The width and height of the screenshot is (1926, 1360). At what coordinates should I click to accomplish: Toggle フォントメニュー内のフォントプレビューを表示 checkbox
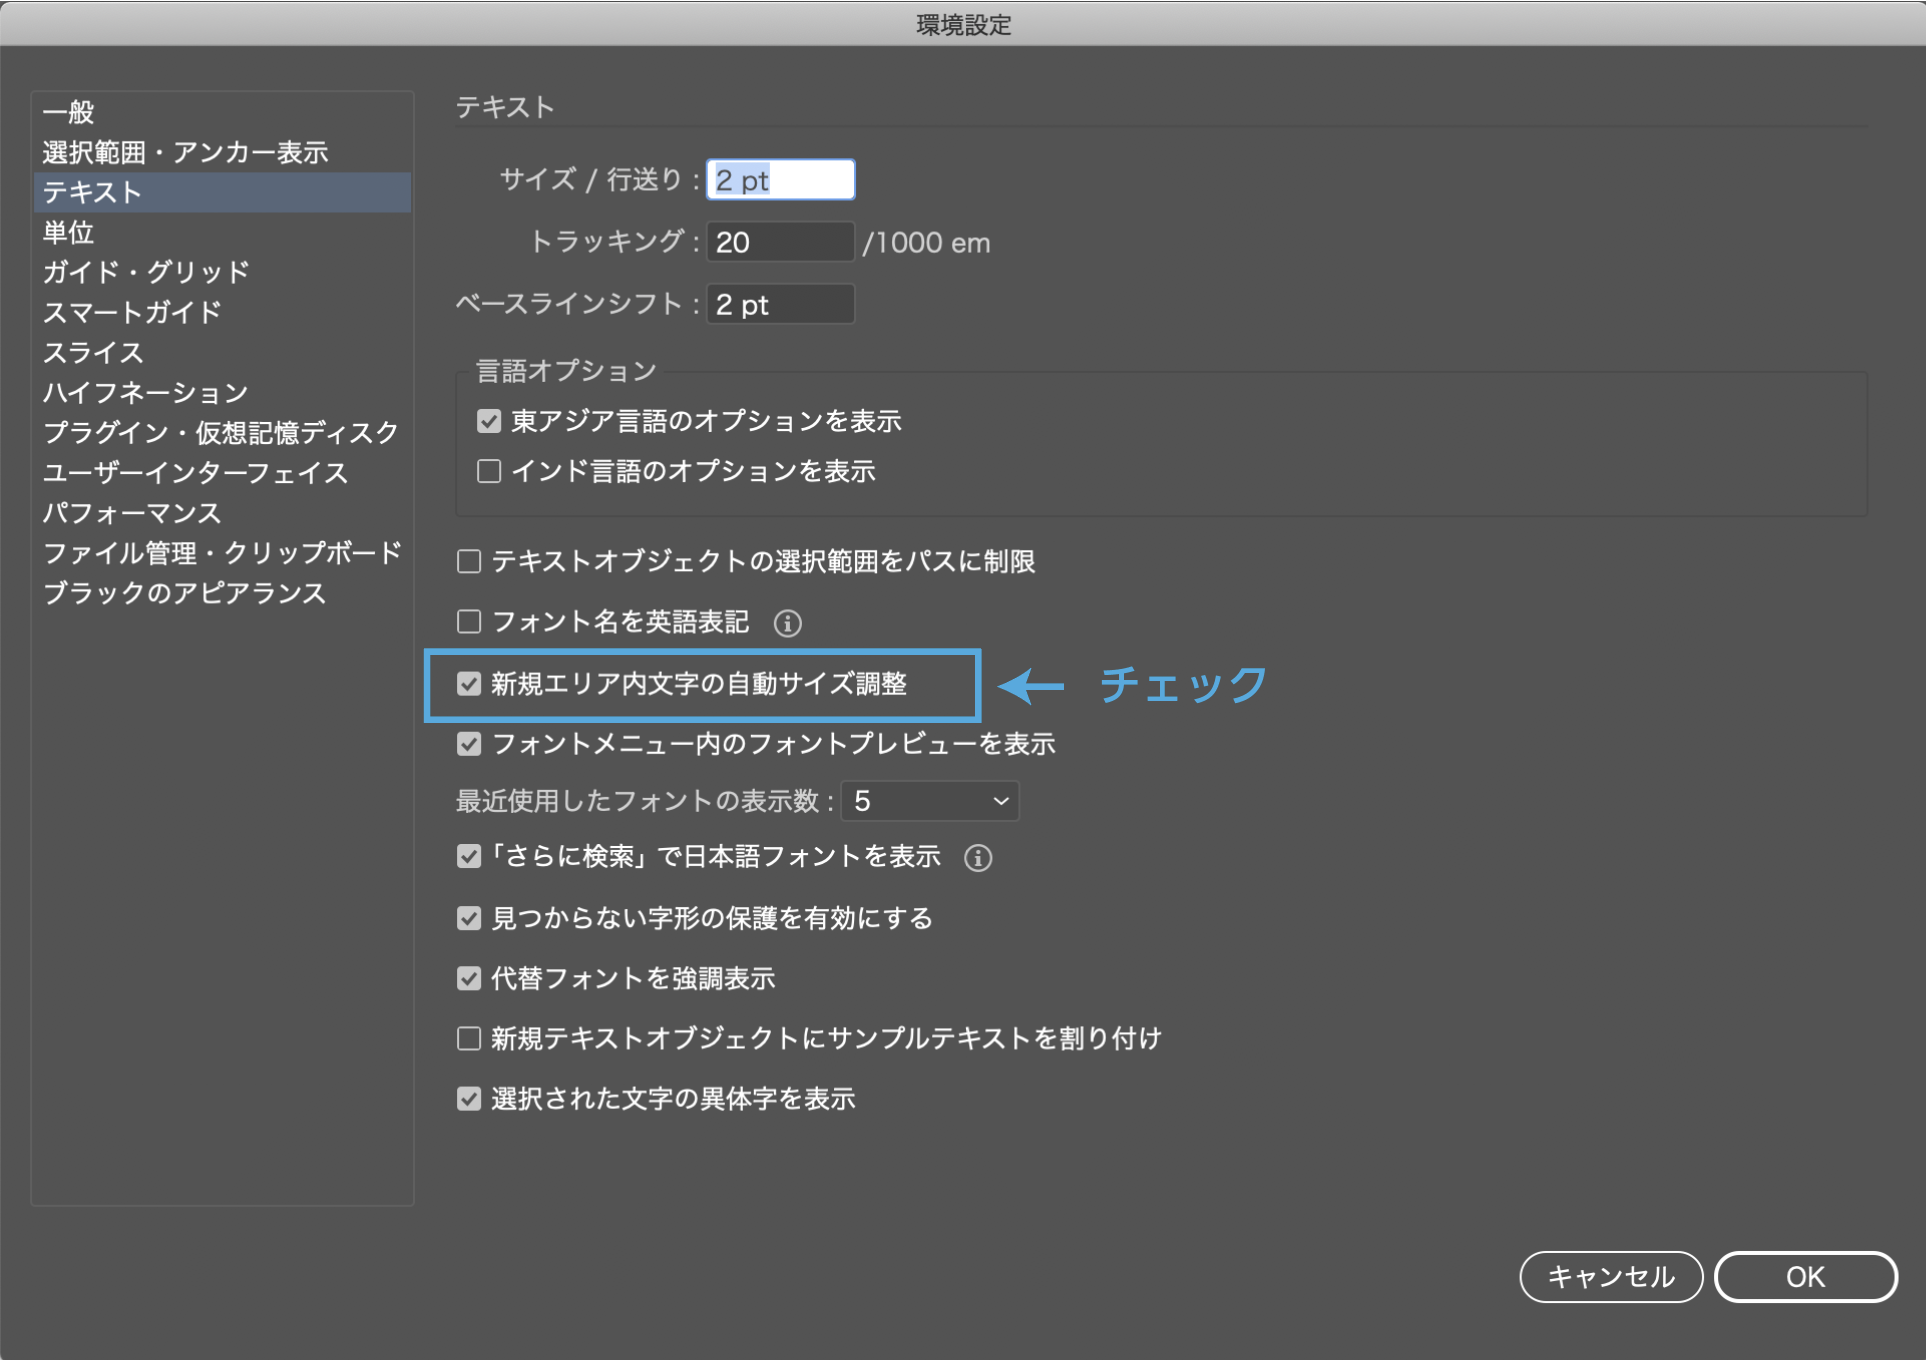point(469,744)
